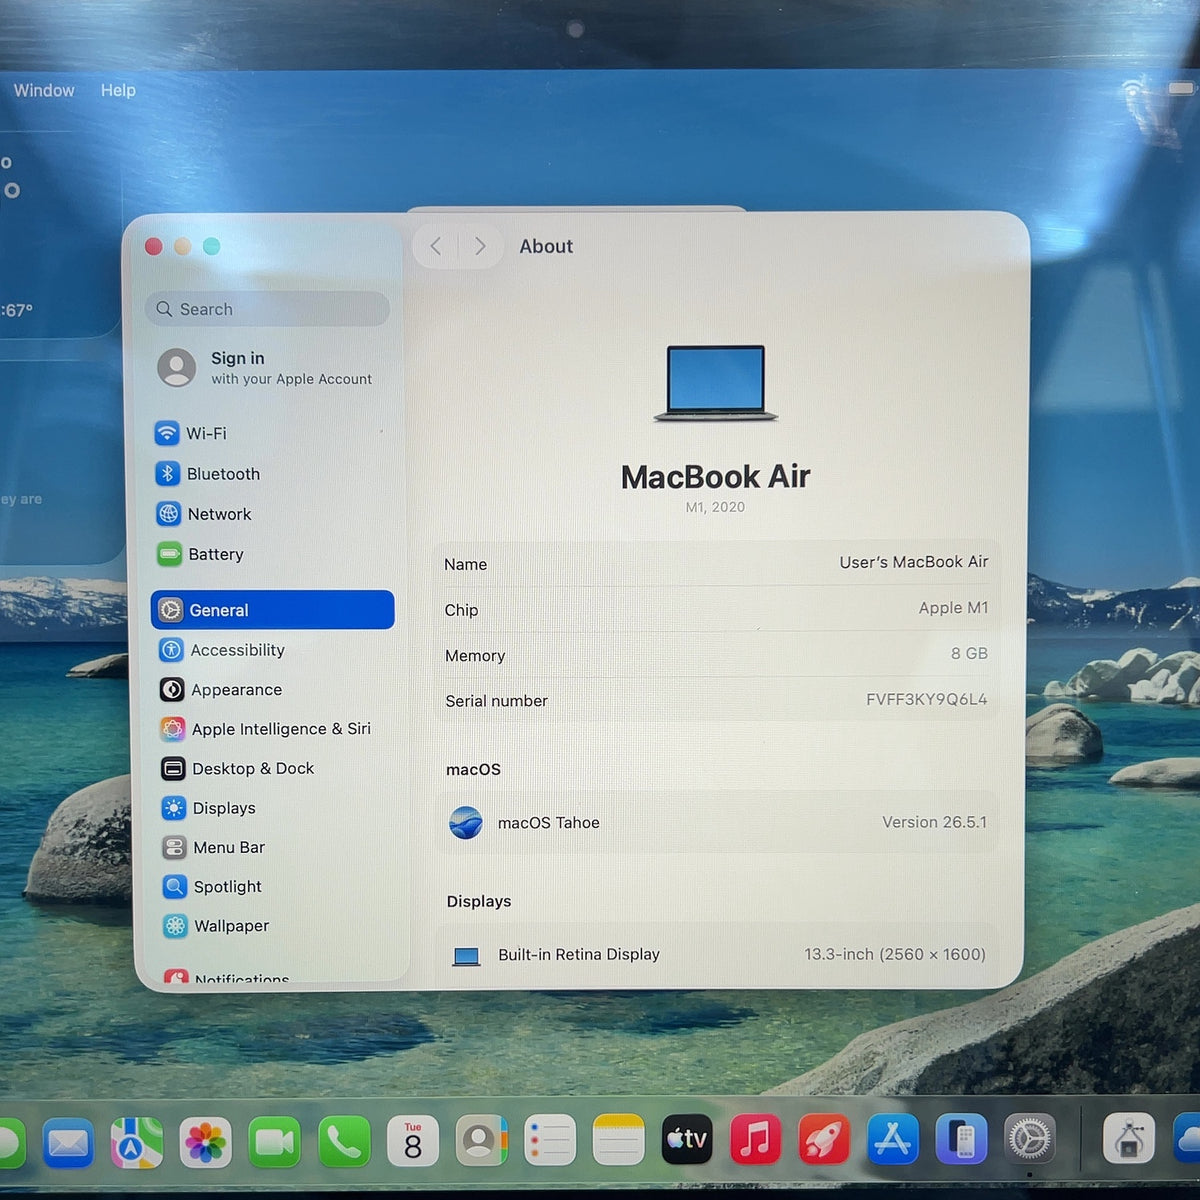Go forward with the right chevron
Image resolution: width=1200 pixels, height=1200 pixels.
(480, 246)
